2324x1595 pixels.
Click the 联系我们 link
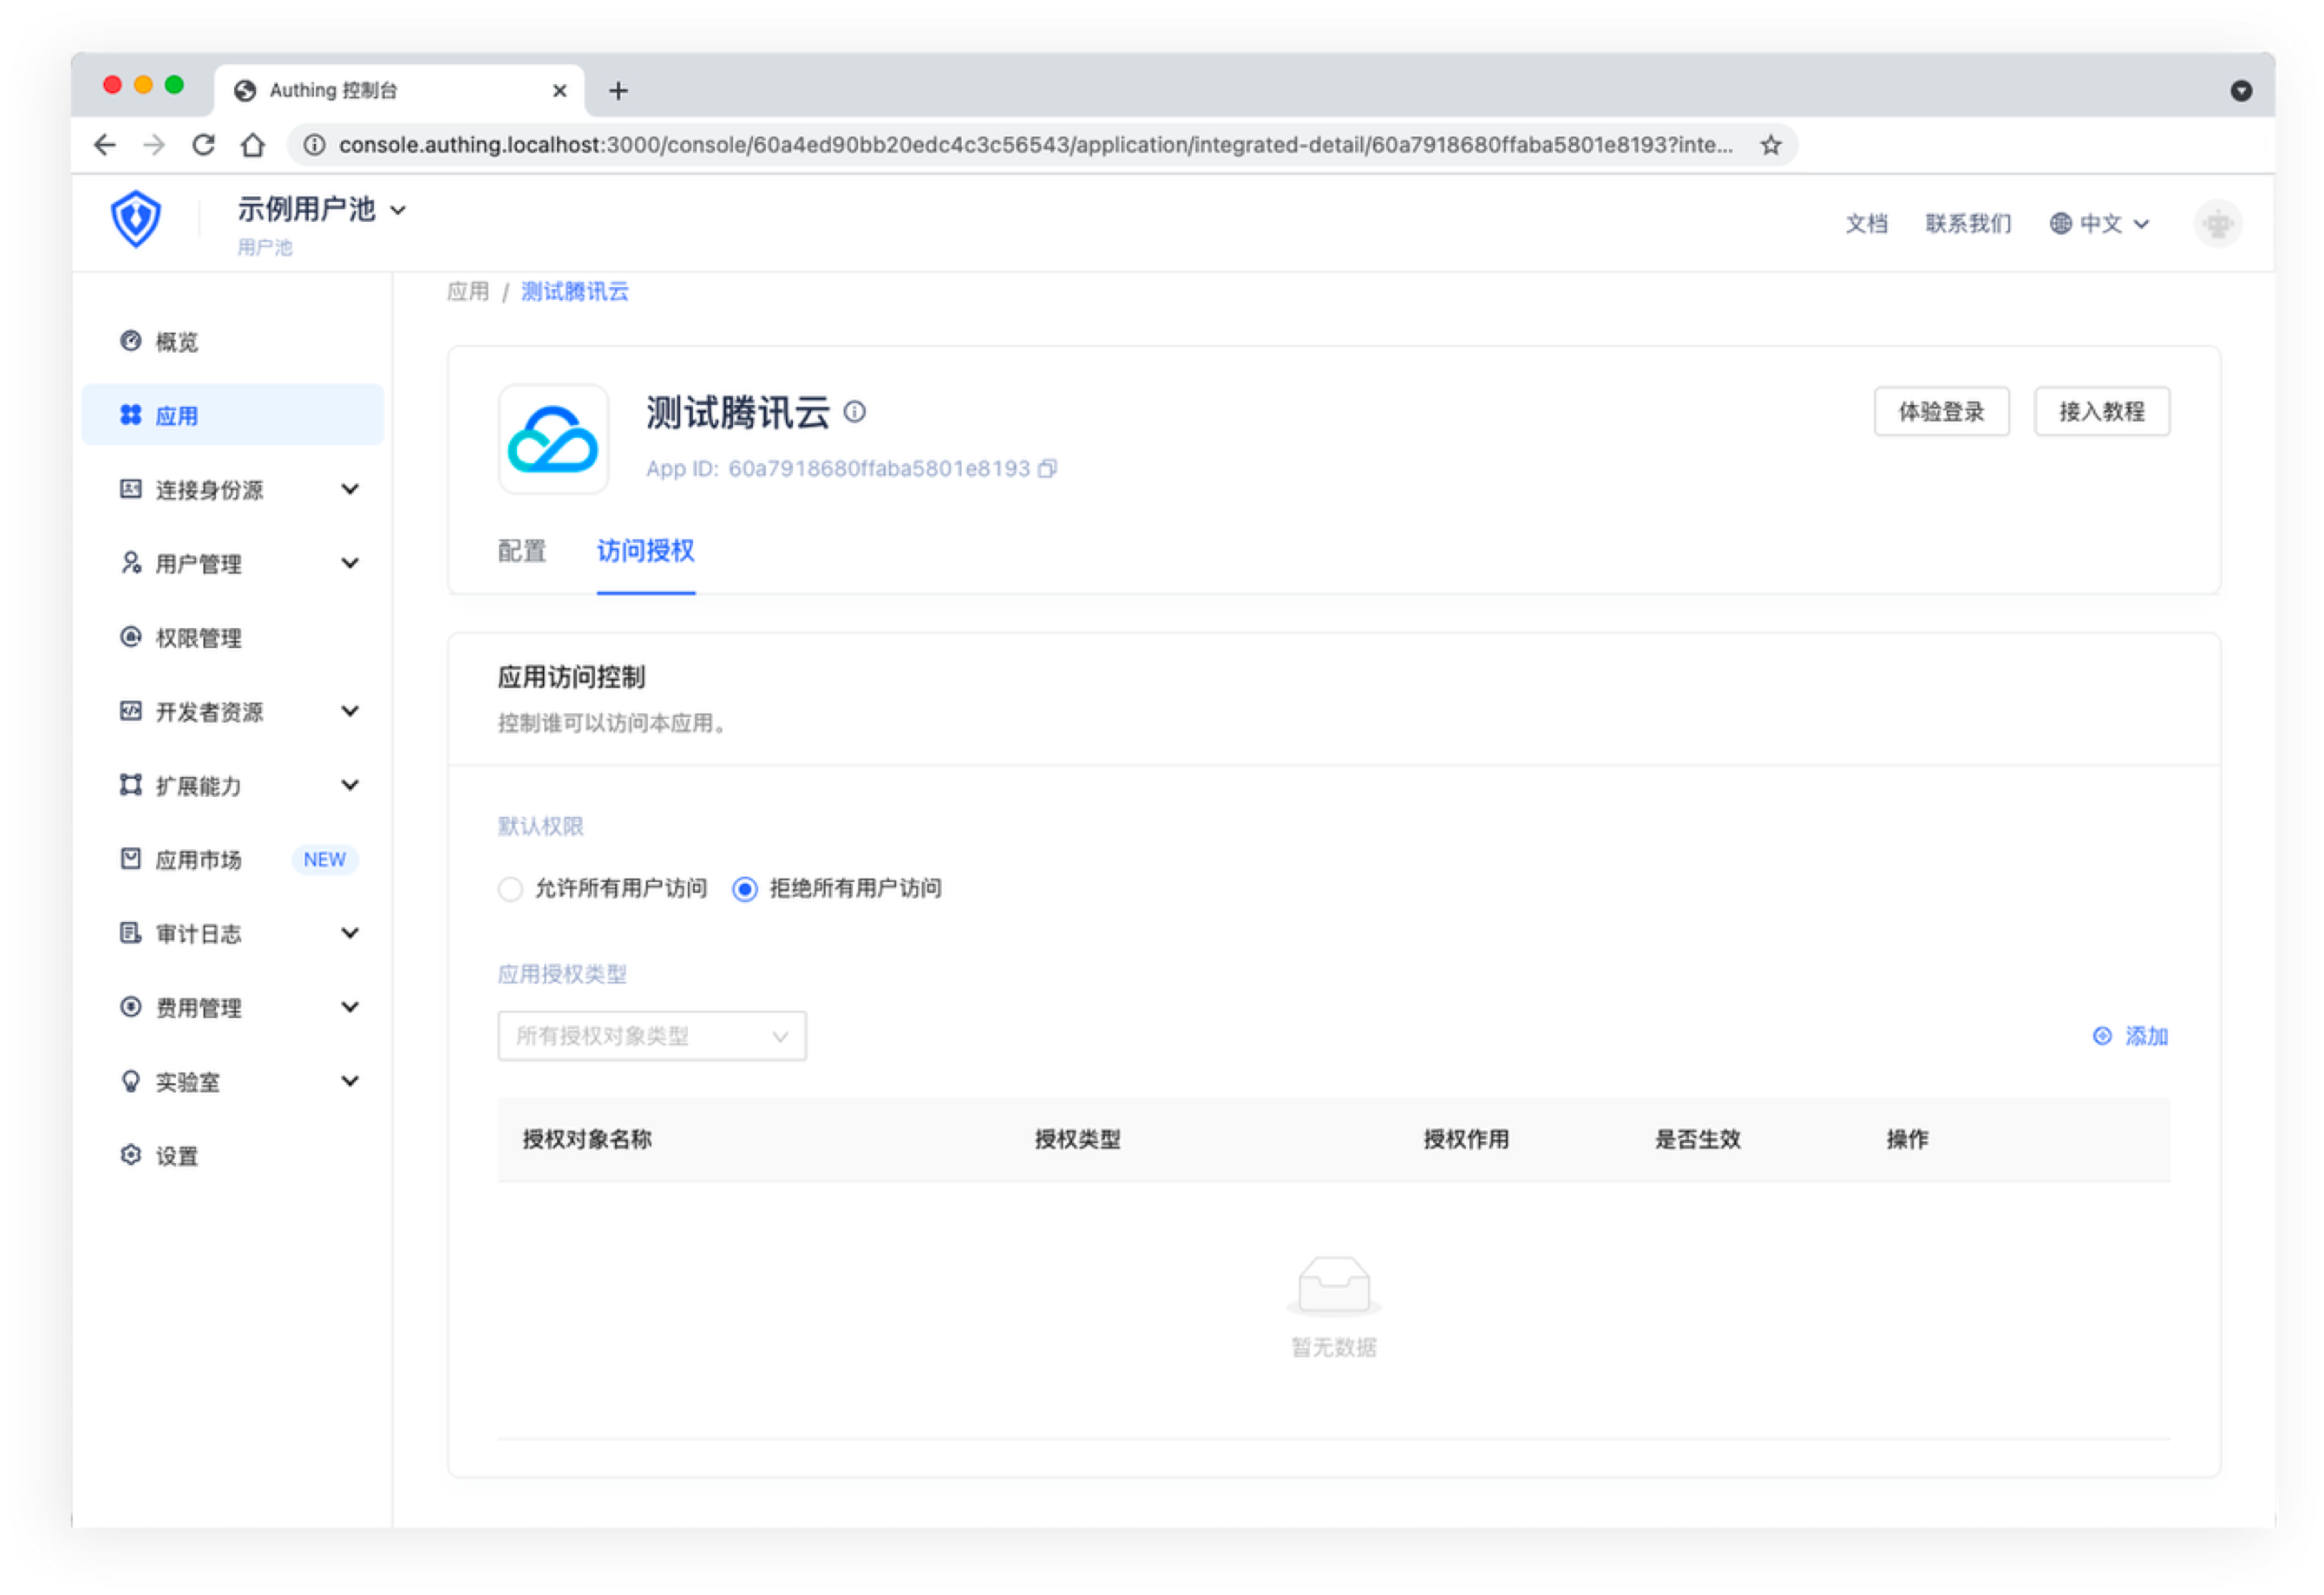tap(1968, 223)
